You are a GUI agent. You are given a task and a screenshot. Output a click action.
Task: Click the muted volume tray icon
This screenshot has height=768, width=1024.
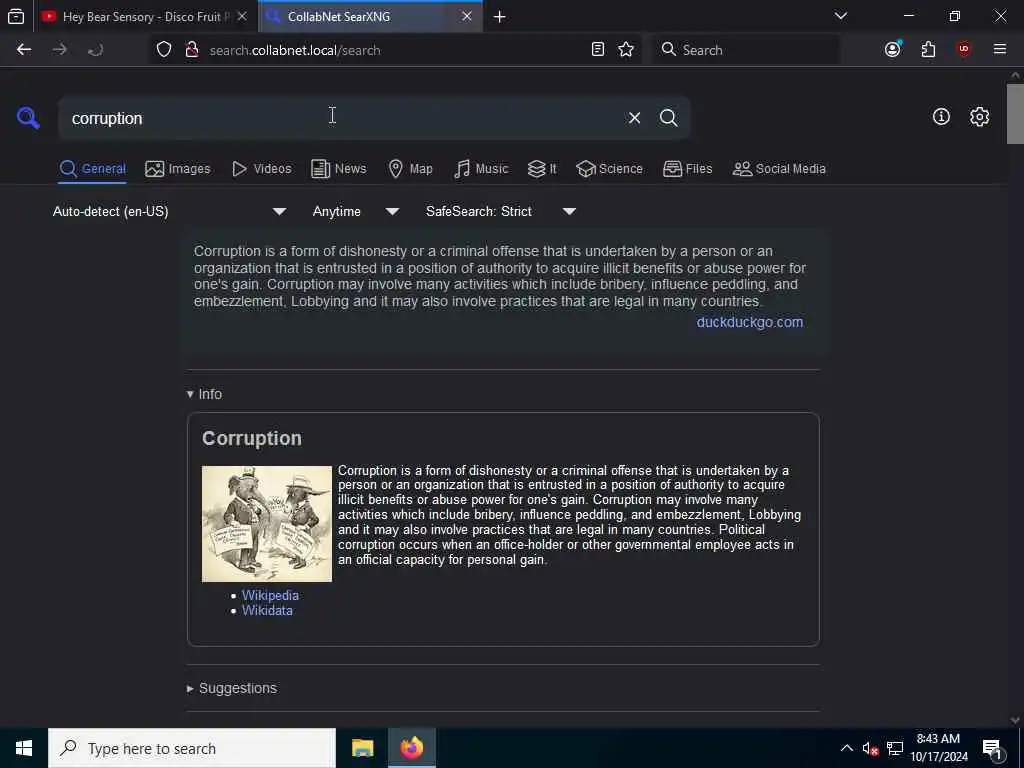[x=870, y=748]
